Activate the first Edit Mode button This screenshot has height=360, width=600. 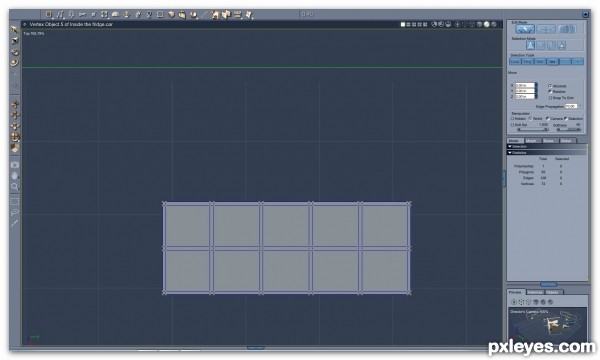pos(525,29)
